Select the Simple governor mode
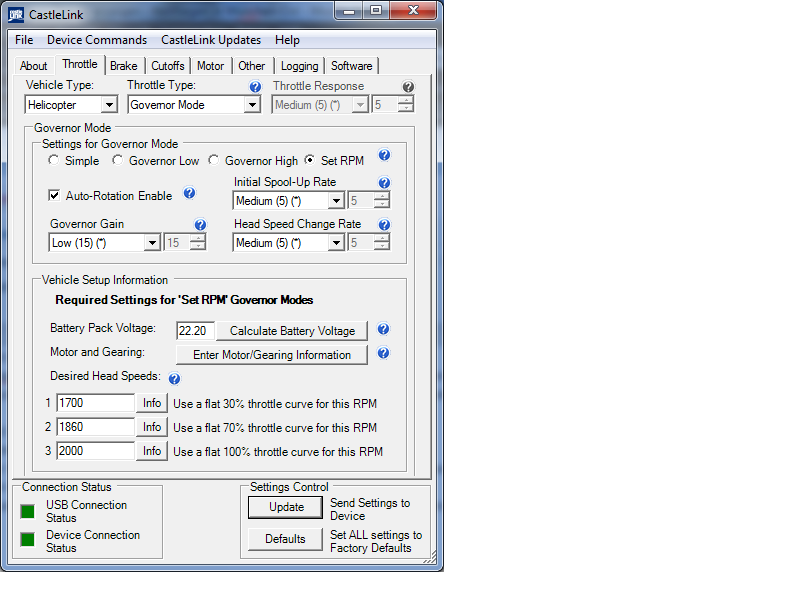 [x=54, y=160]
